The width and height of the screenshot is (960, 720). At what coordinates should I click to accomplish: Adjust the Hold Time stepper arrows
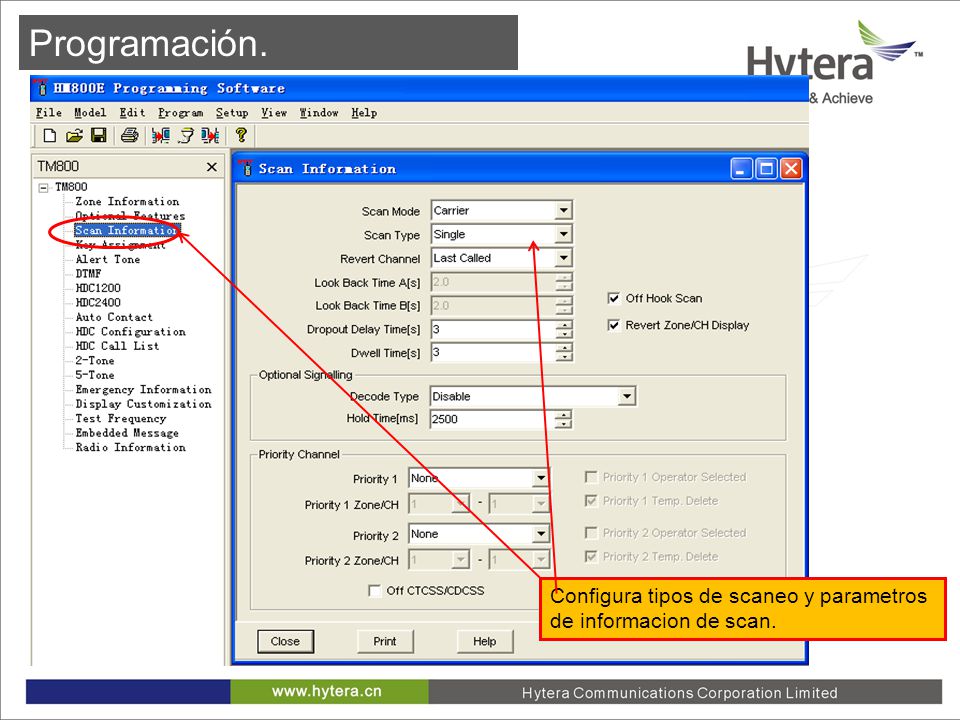pyautogui.click(x=563, y=419)
